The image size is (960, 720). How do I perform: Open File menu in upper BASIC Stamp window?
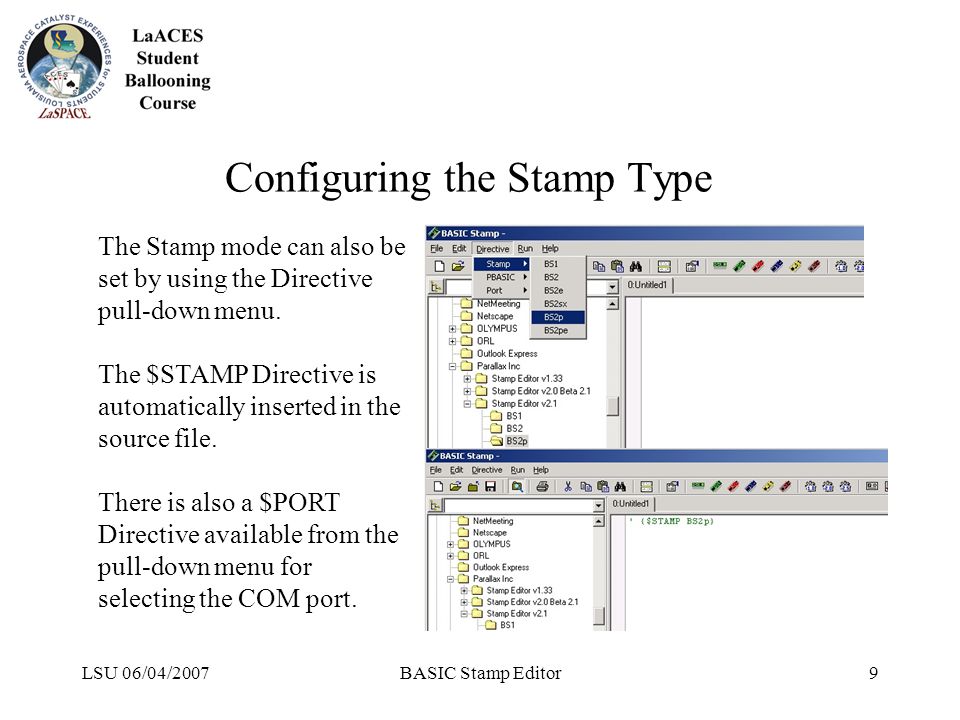(437, 249)
